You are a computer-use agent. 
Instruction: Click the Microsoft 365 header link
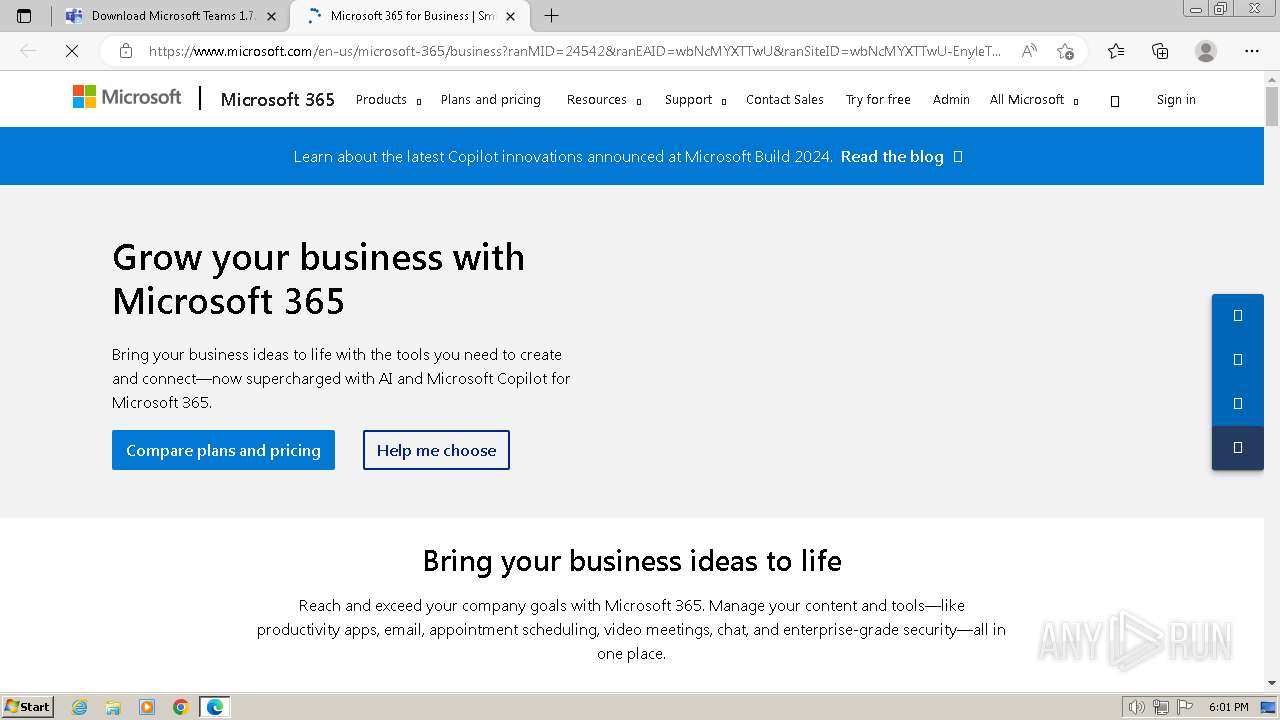tap(277, 100)
